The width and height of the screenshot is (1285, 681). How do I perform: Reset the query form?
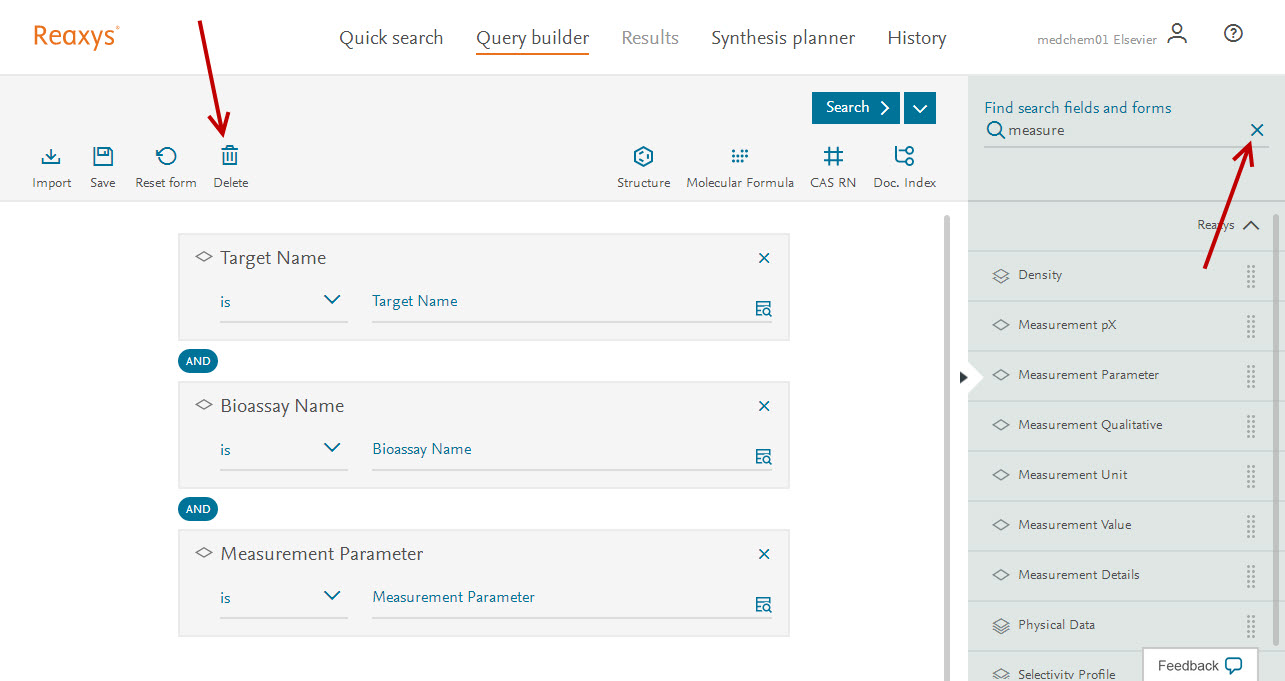coord(166,157)
